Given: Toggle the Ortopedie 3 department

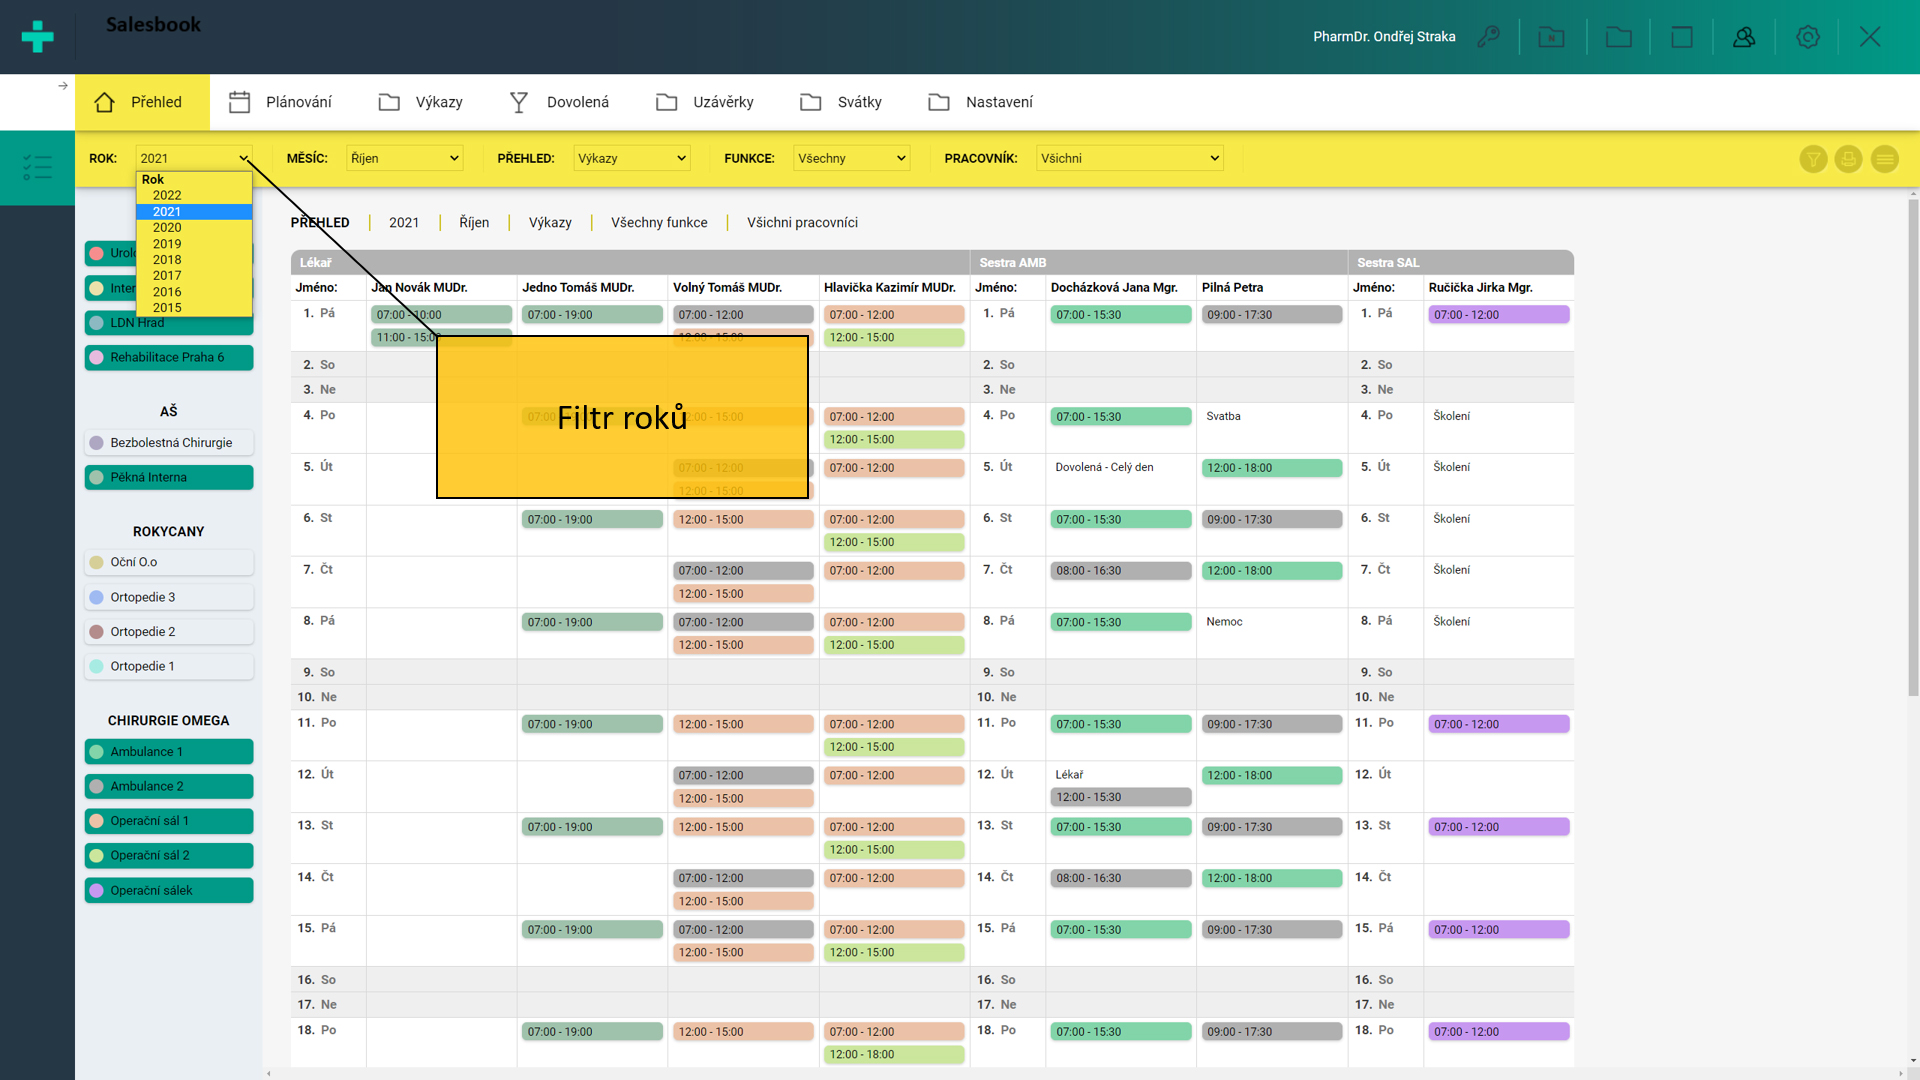Looking at the screenshot, I should (168, 597).
